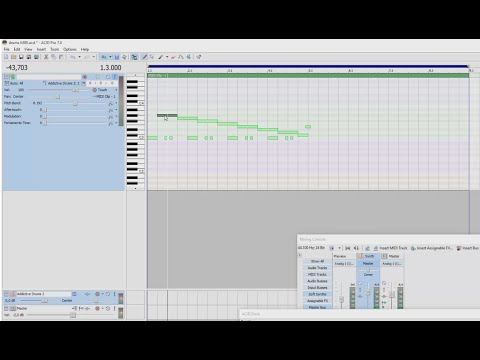Open the Aftertouch envelope dropdown arrow

pyautogui.click(x=116, y=110)
